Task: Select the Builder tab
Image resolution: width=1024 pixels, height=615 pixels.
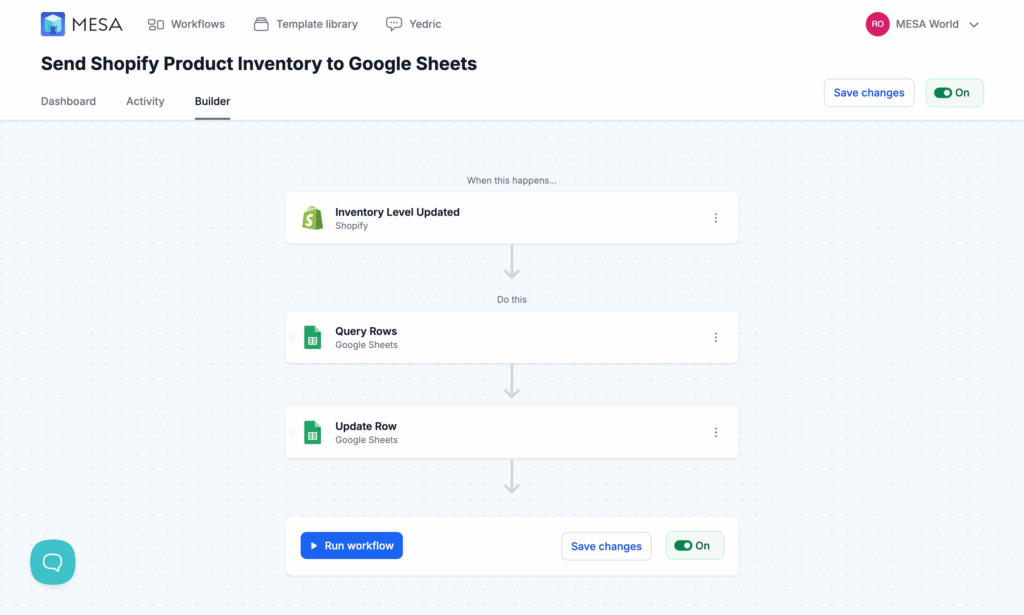Action: pyautogui.click(x=212, y=101)
